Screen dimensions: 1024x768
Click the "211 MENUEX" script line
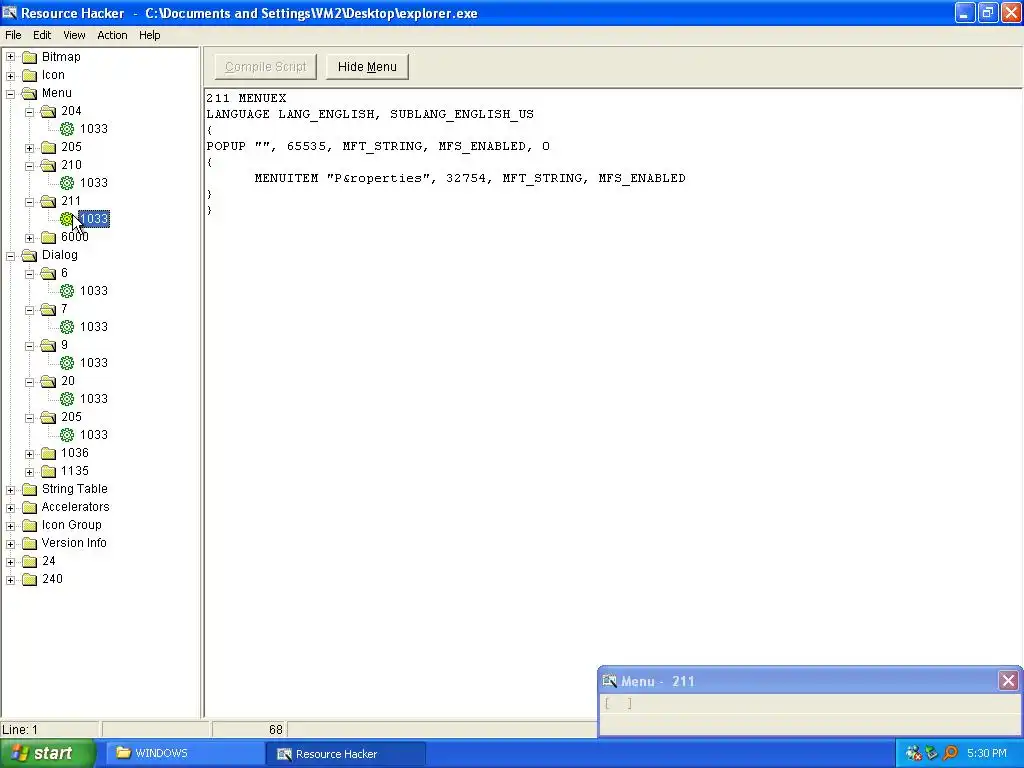pos(246,99)
